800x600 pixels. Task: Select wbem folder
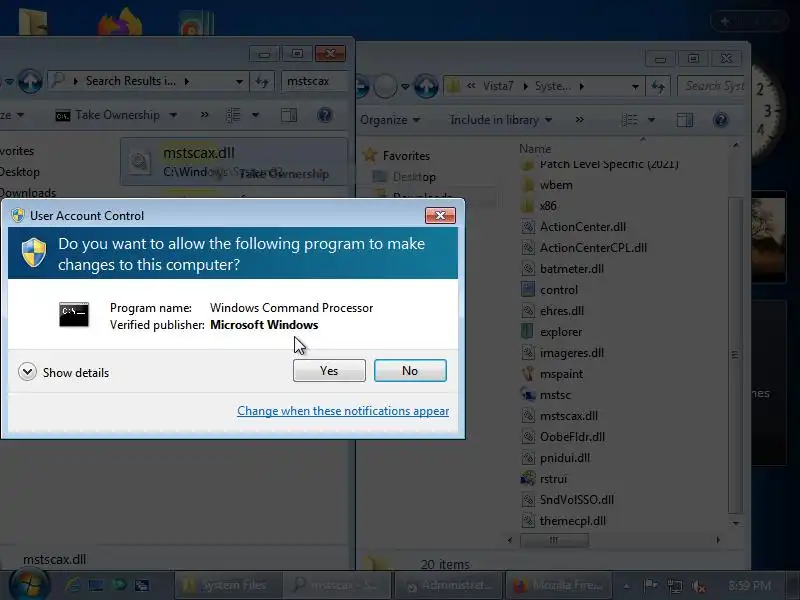pos(556,185)
